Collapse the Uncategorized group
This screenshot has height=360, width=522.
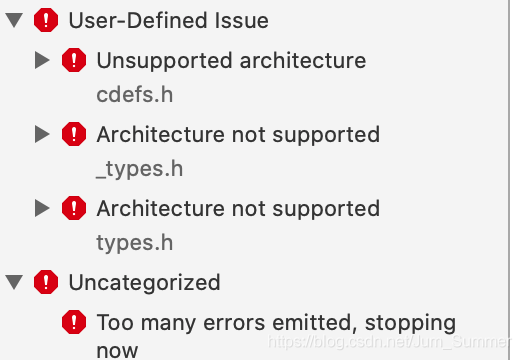(15, 282)
